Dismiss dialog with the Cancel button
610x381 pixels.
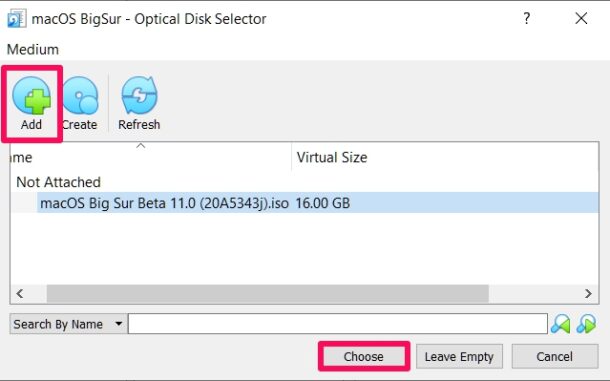(x=555, y=356)
